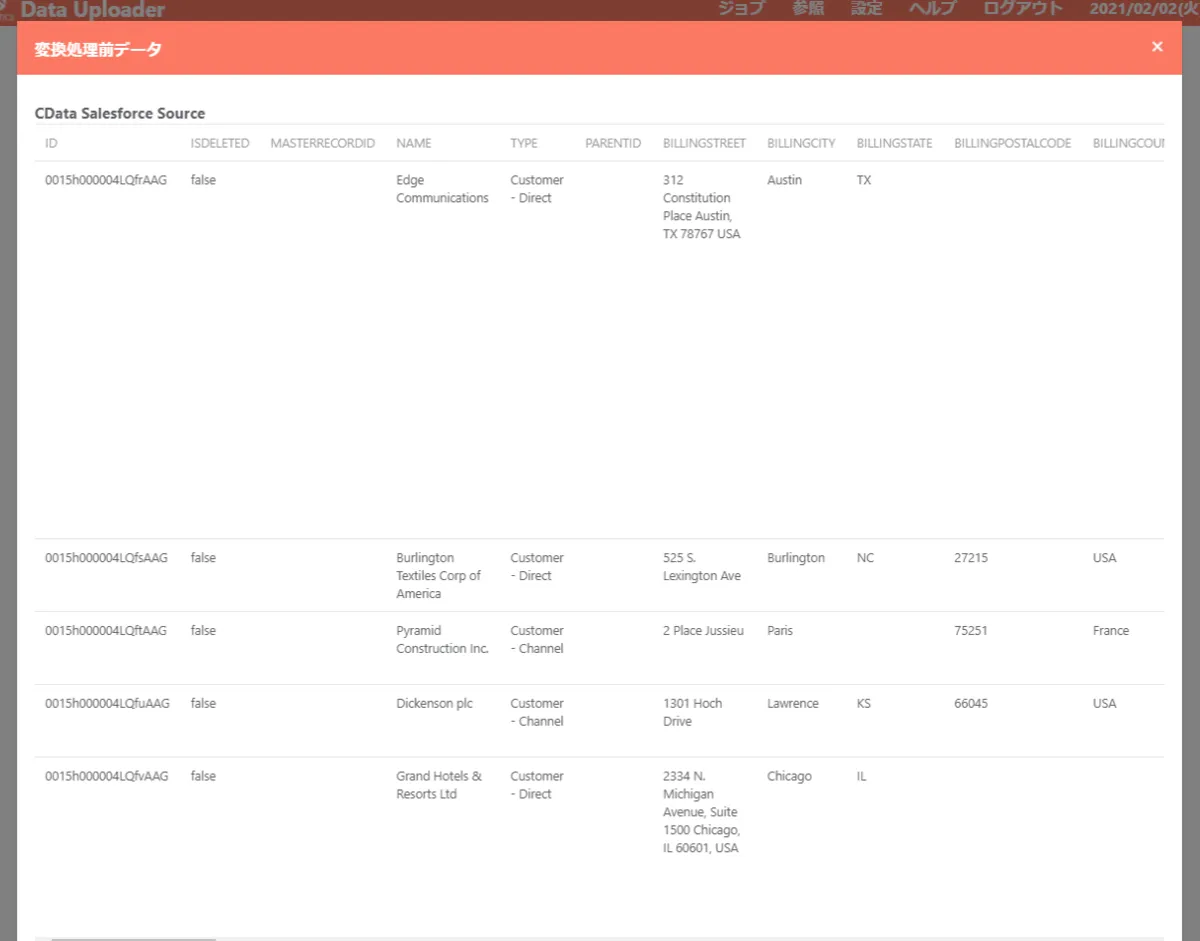
Task: Click the CData Salesforce Source heading
Action: [x=120, y=113]
